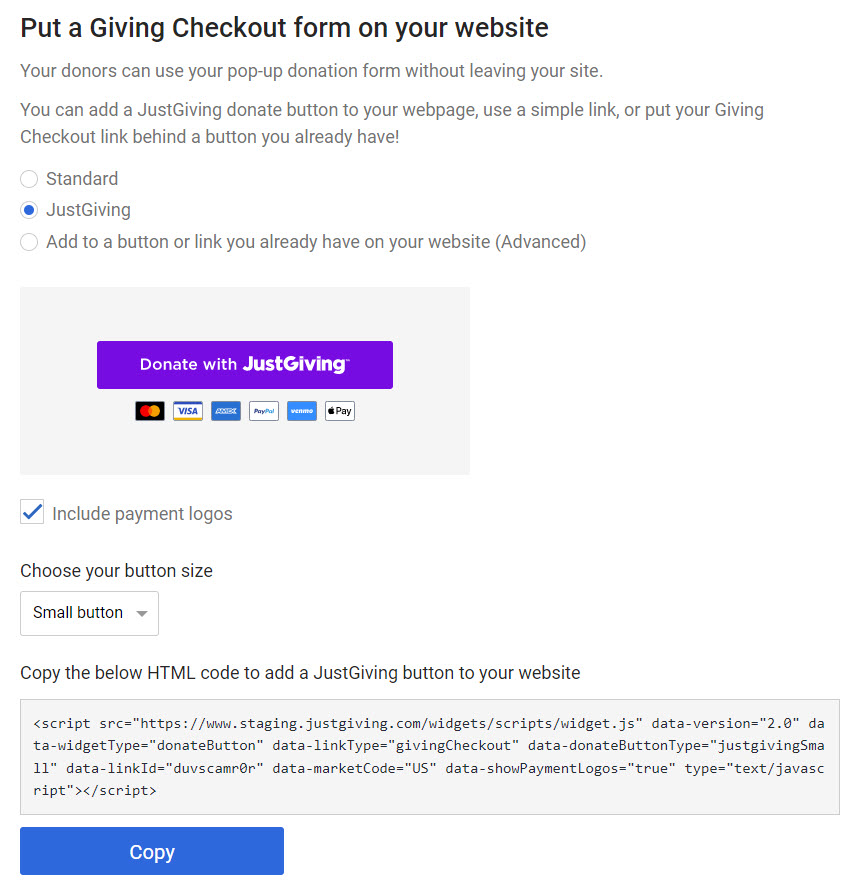Uncheck the Include payment logos checkbox
Image resolution: width=860 pixels, height=891 pixels.
(33, 513)
